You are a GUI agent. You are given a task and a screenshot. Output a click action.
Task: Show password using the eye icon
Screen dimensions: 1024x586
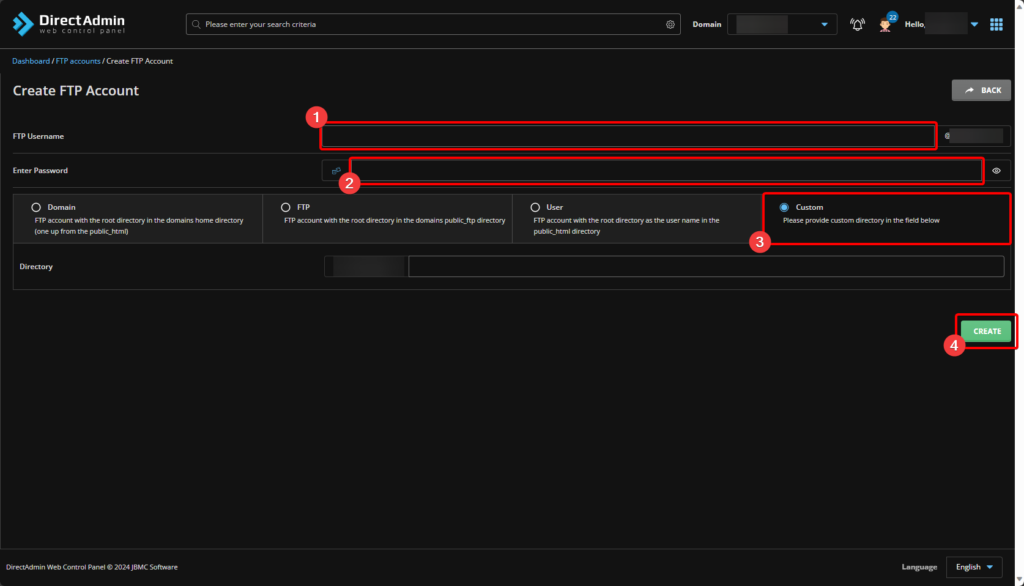997,171
